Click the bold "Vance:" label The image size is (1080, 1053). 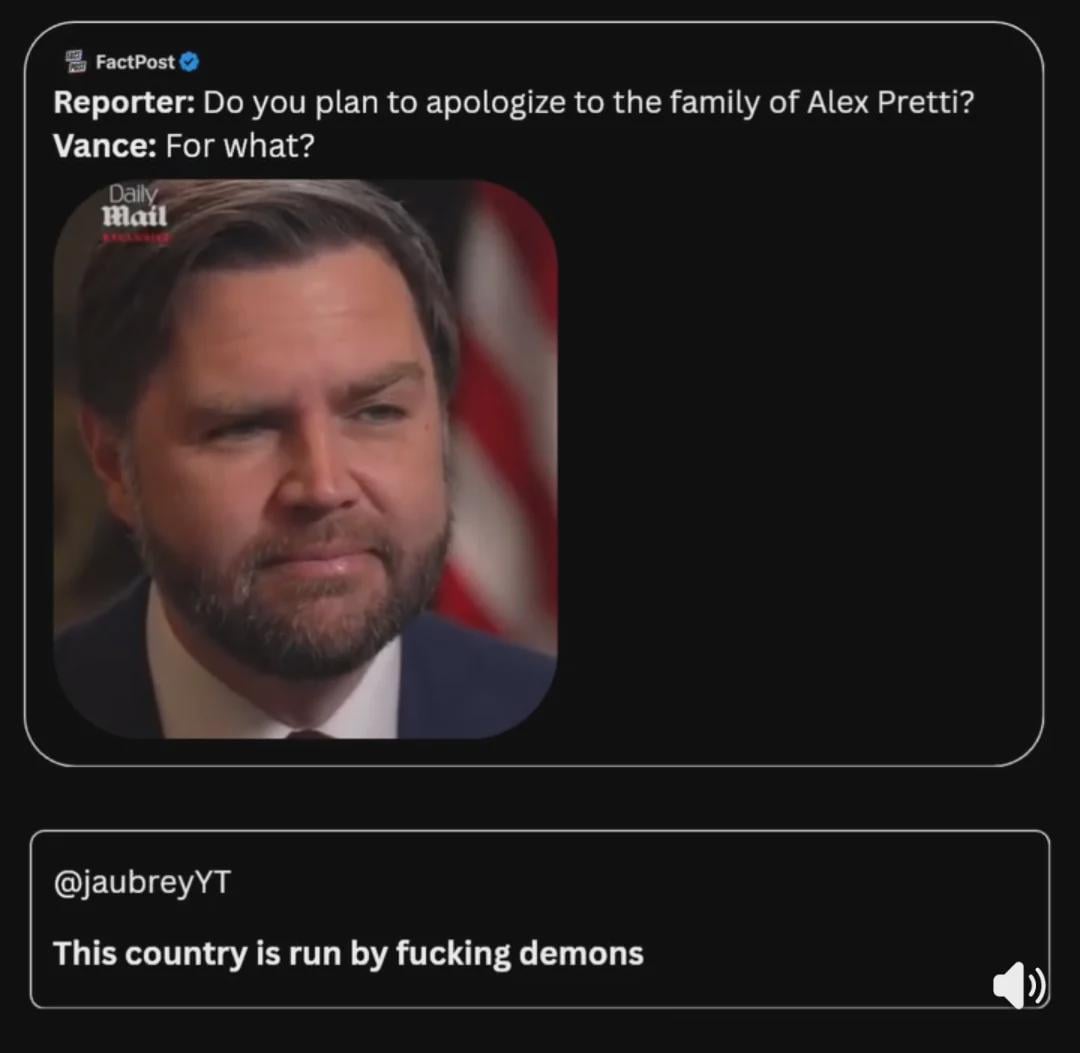tap(104, 146)
